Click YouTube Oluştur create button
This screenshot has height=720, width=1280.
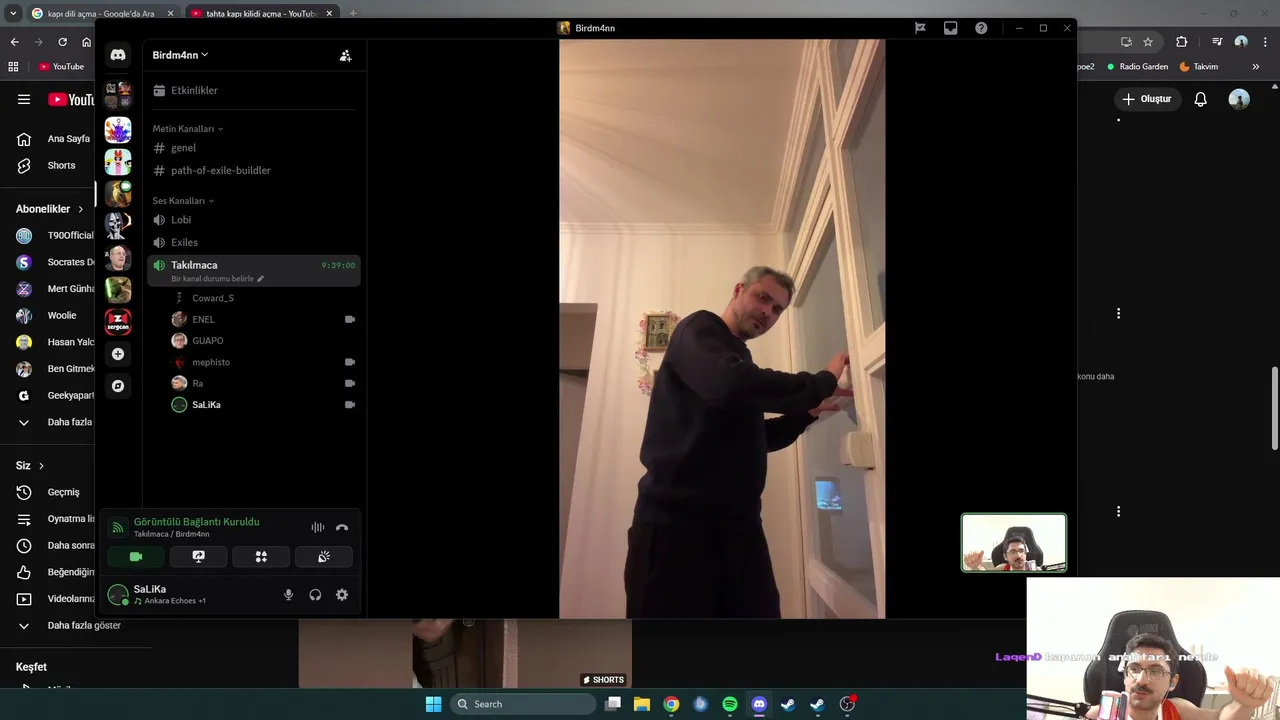tap(1146, 99)
